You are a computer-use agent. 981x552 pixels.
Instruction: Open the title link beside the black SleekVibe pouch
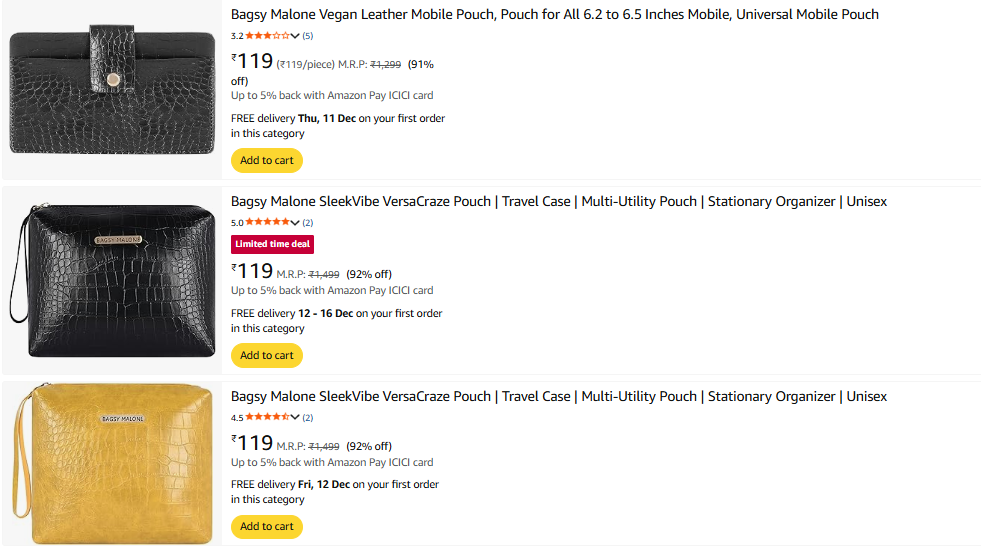click(x=559, y=201)
